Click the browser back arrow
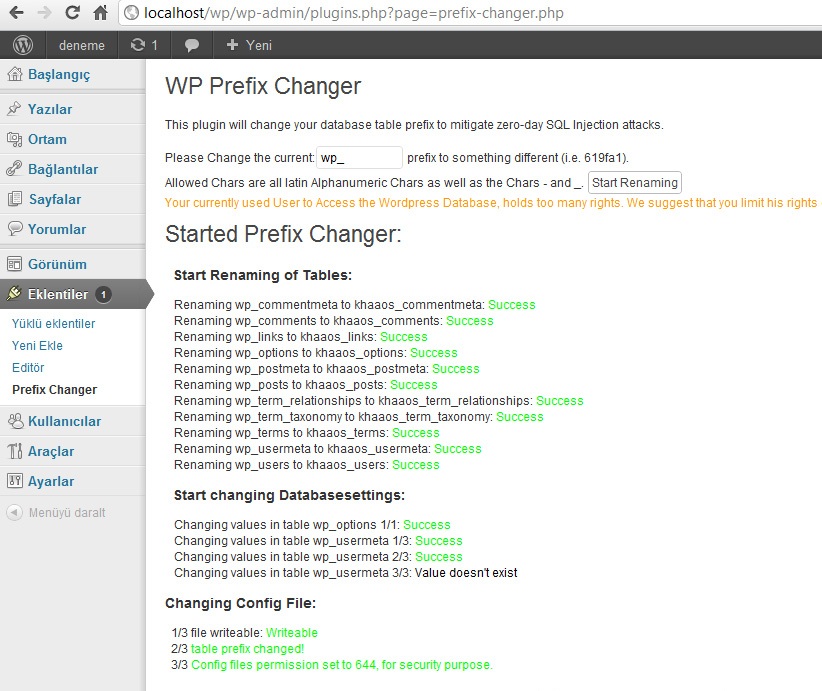Image resolution: width=822 pixels, height=691 pixels. (16, 13)
